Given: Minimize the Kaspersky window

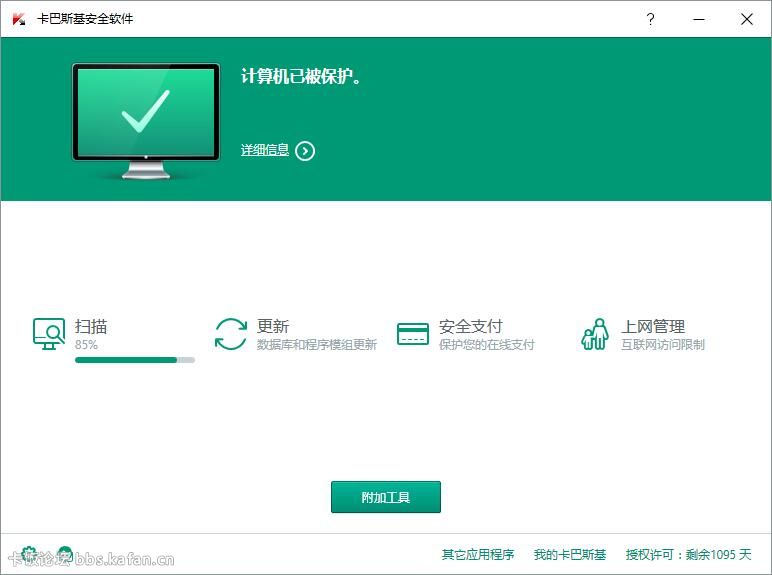Looking at the screenshot, I should (x=699, y=19).
